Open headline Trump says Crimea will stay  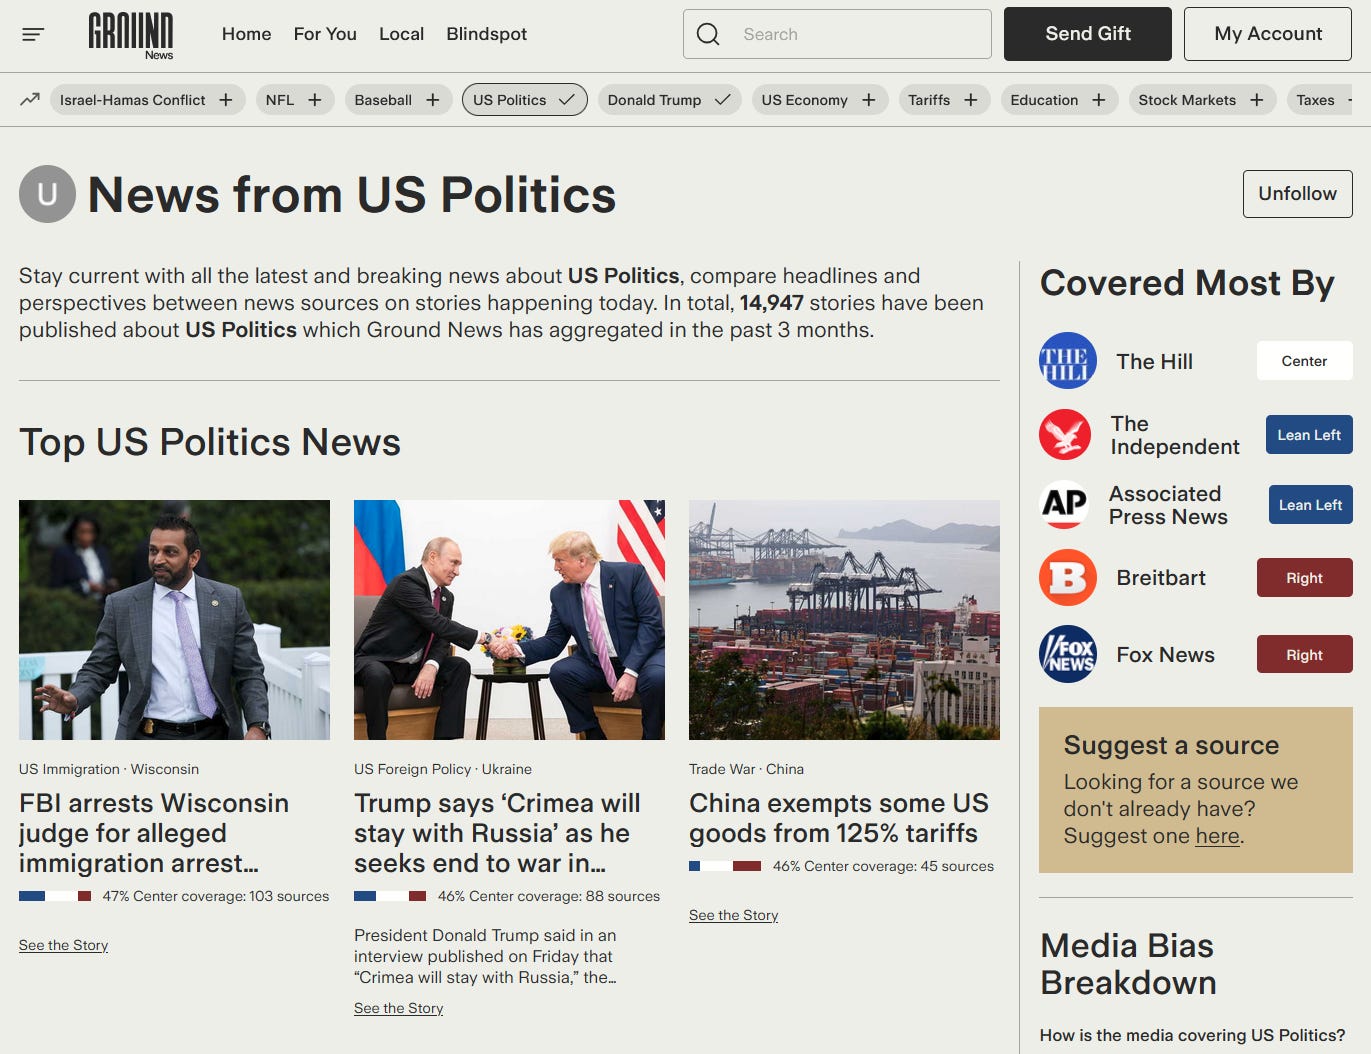pos(497,833)
